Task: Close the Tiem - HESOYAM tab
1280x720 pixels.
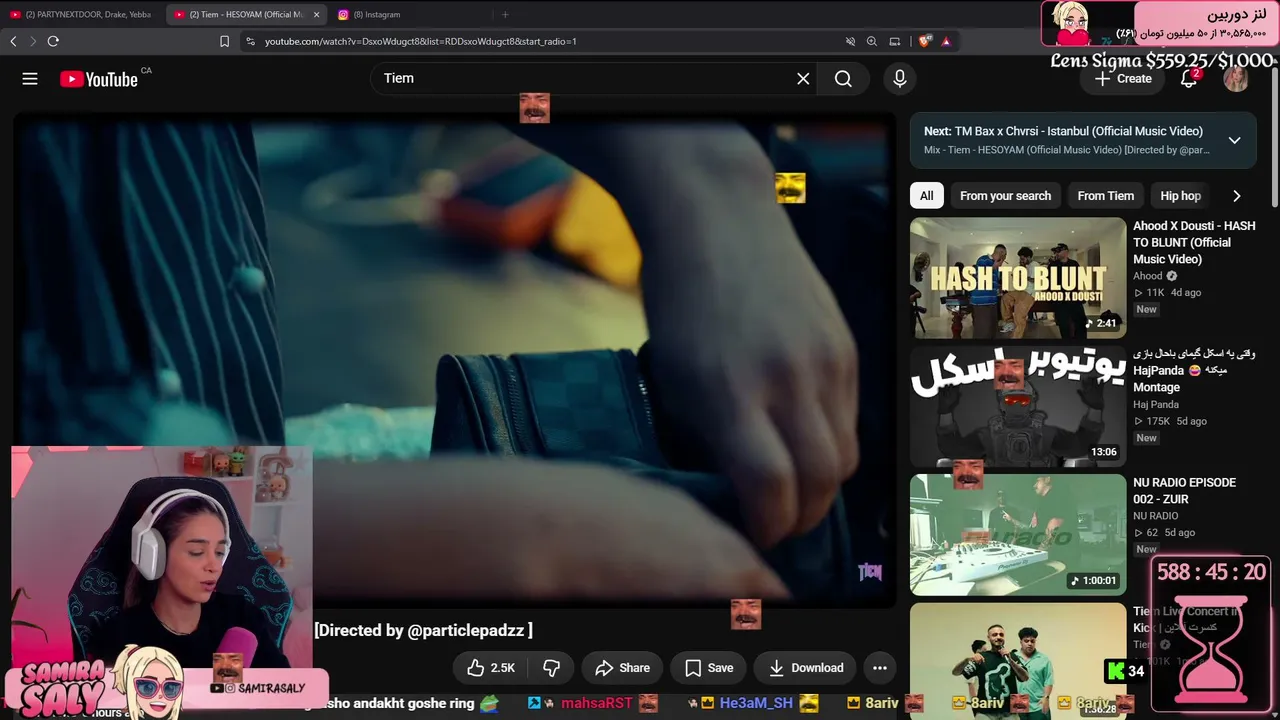Action: pyautogui.click(x=316, y=14)
